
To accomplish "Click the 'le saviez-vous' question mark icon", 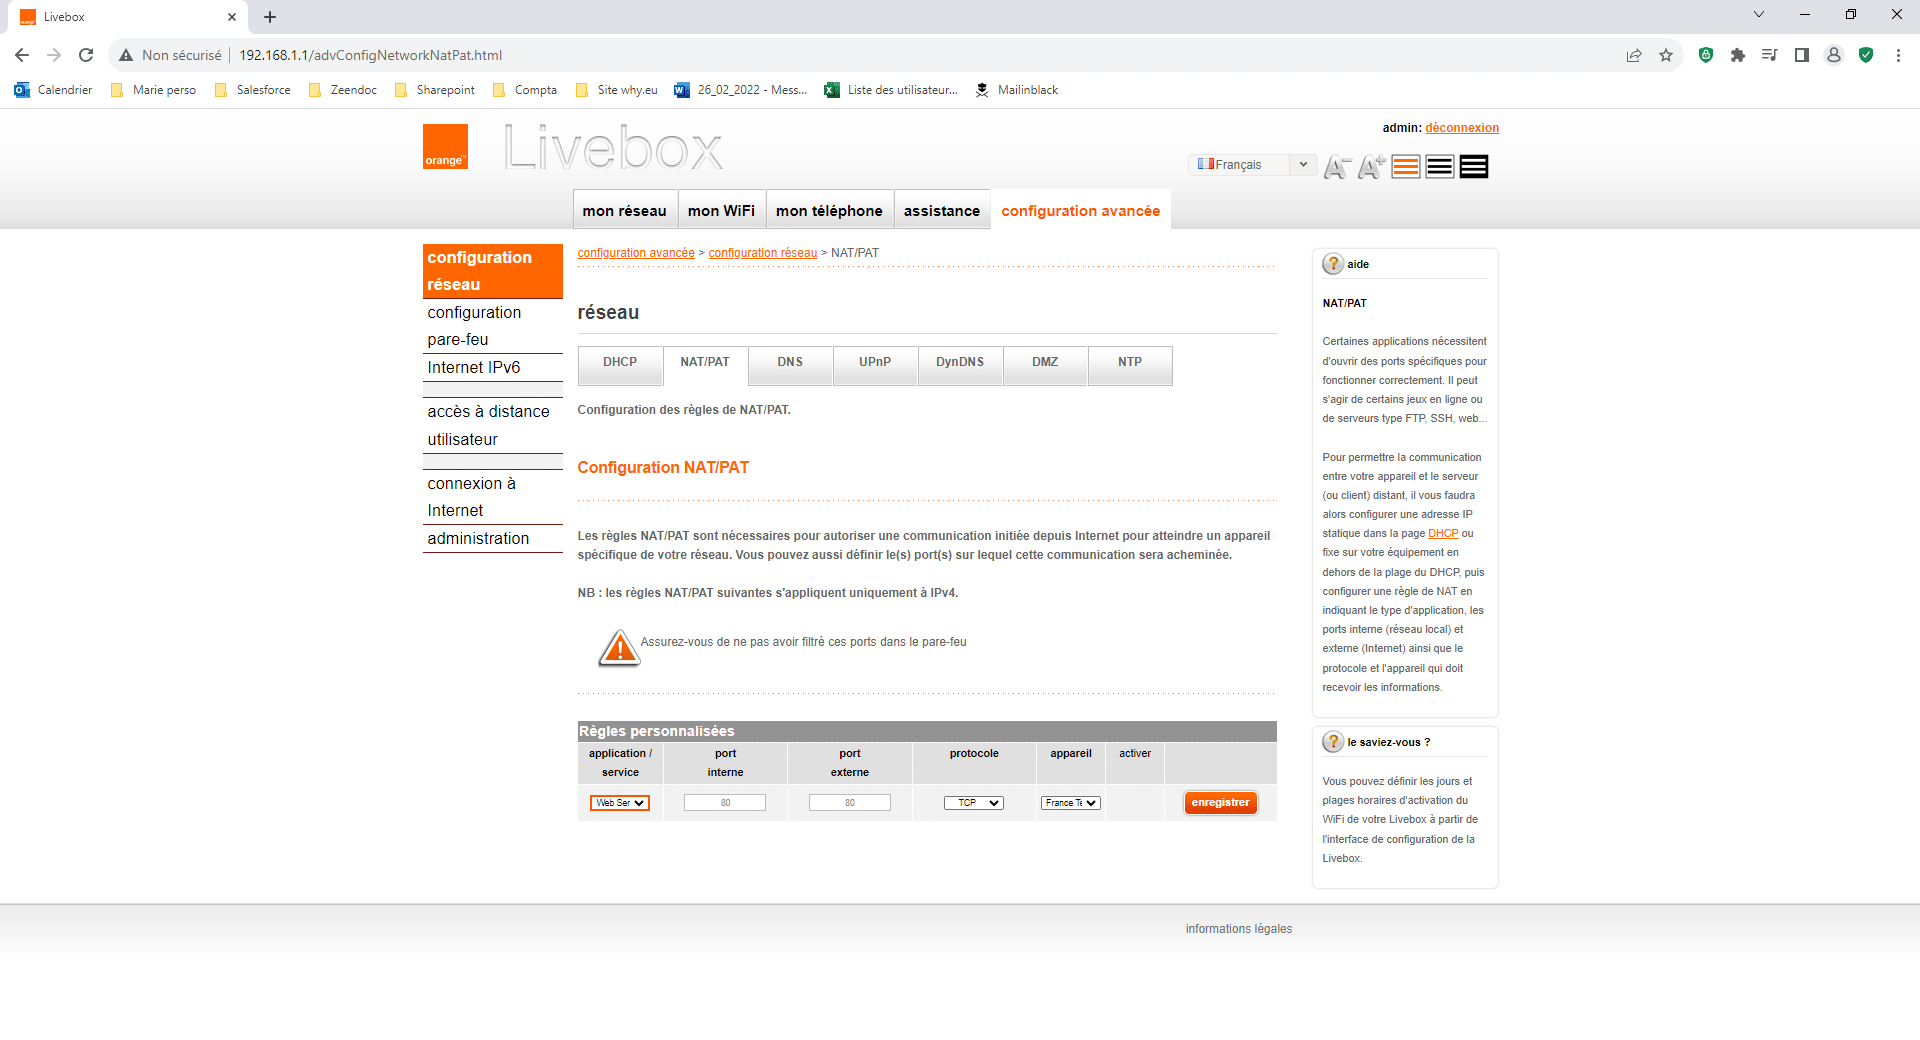I will tap(1333, 742).
